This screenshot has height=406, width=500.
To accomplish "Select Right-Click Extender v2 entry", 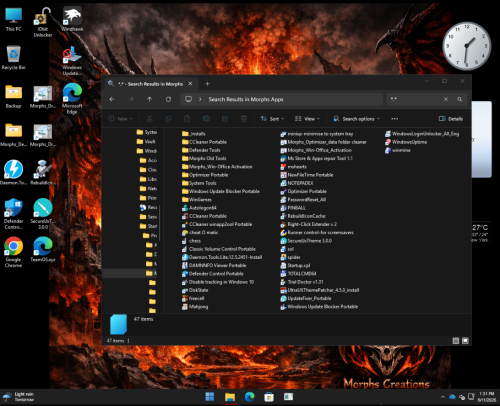I will pos(308,224).
